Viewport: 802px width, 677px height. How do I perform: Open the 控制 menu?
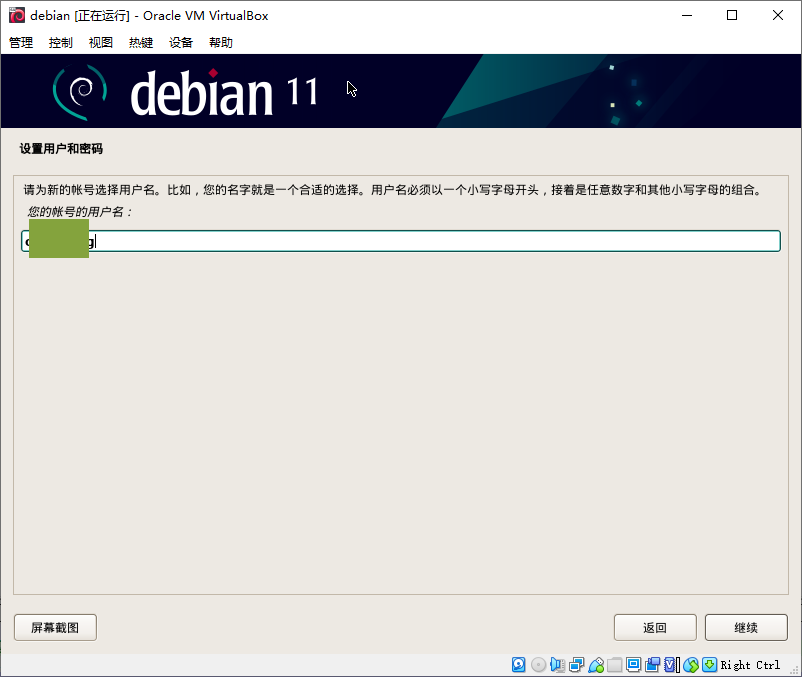coord(61,42)
